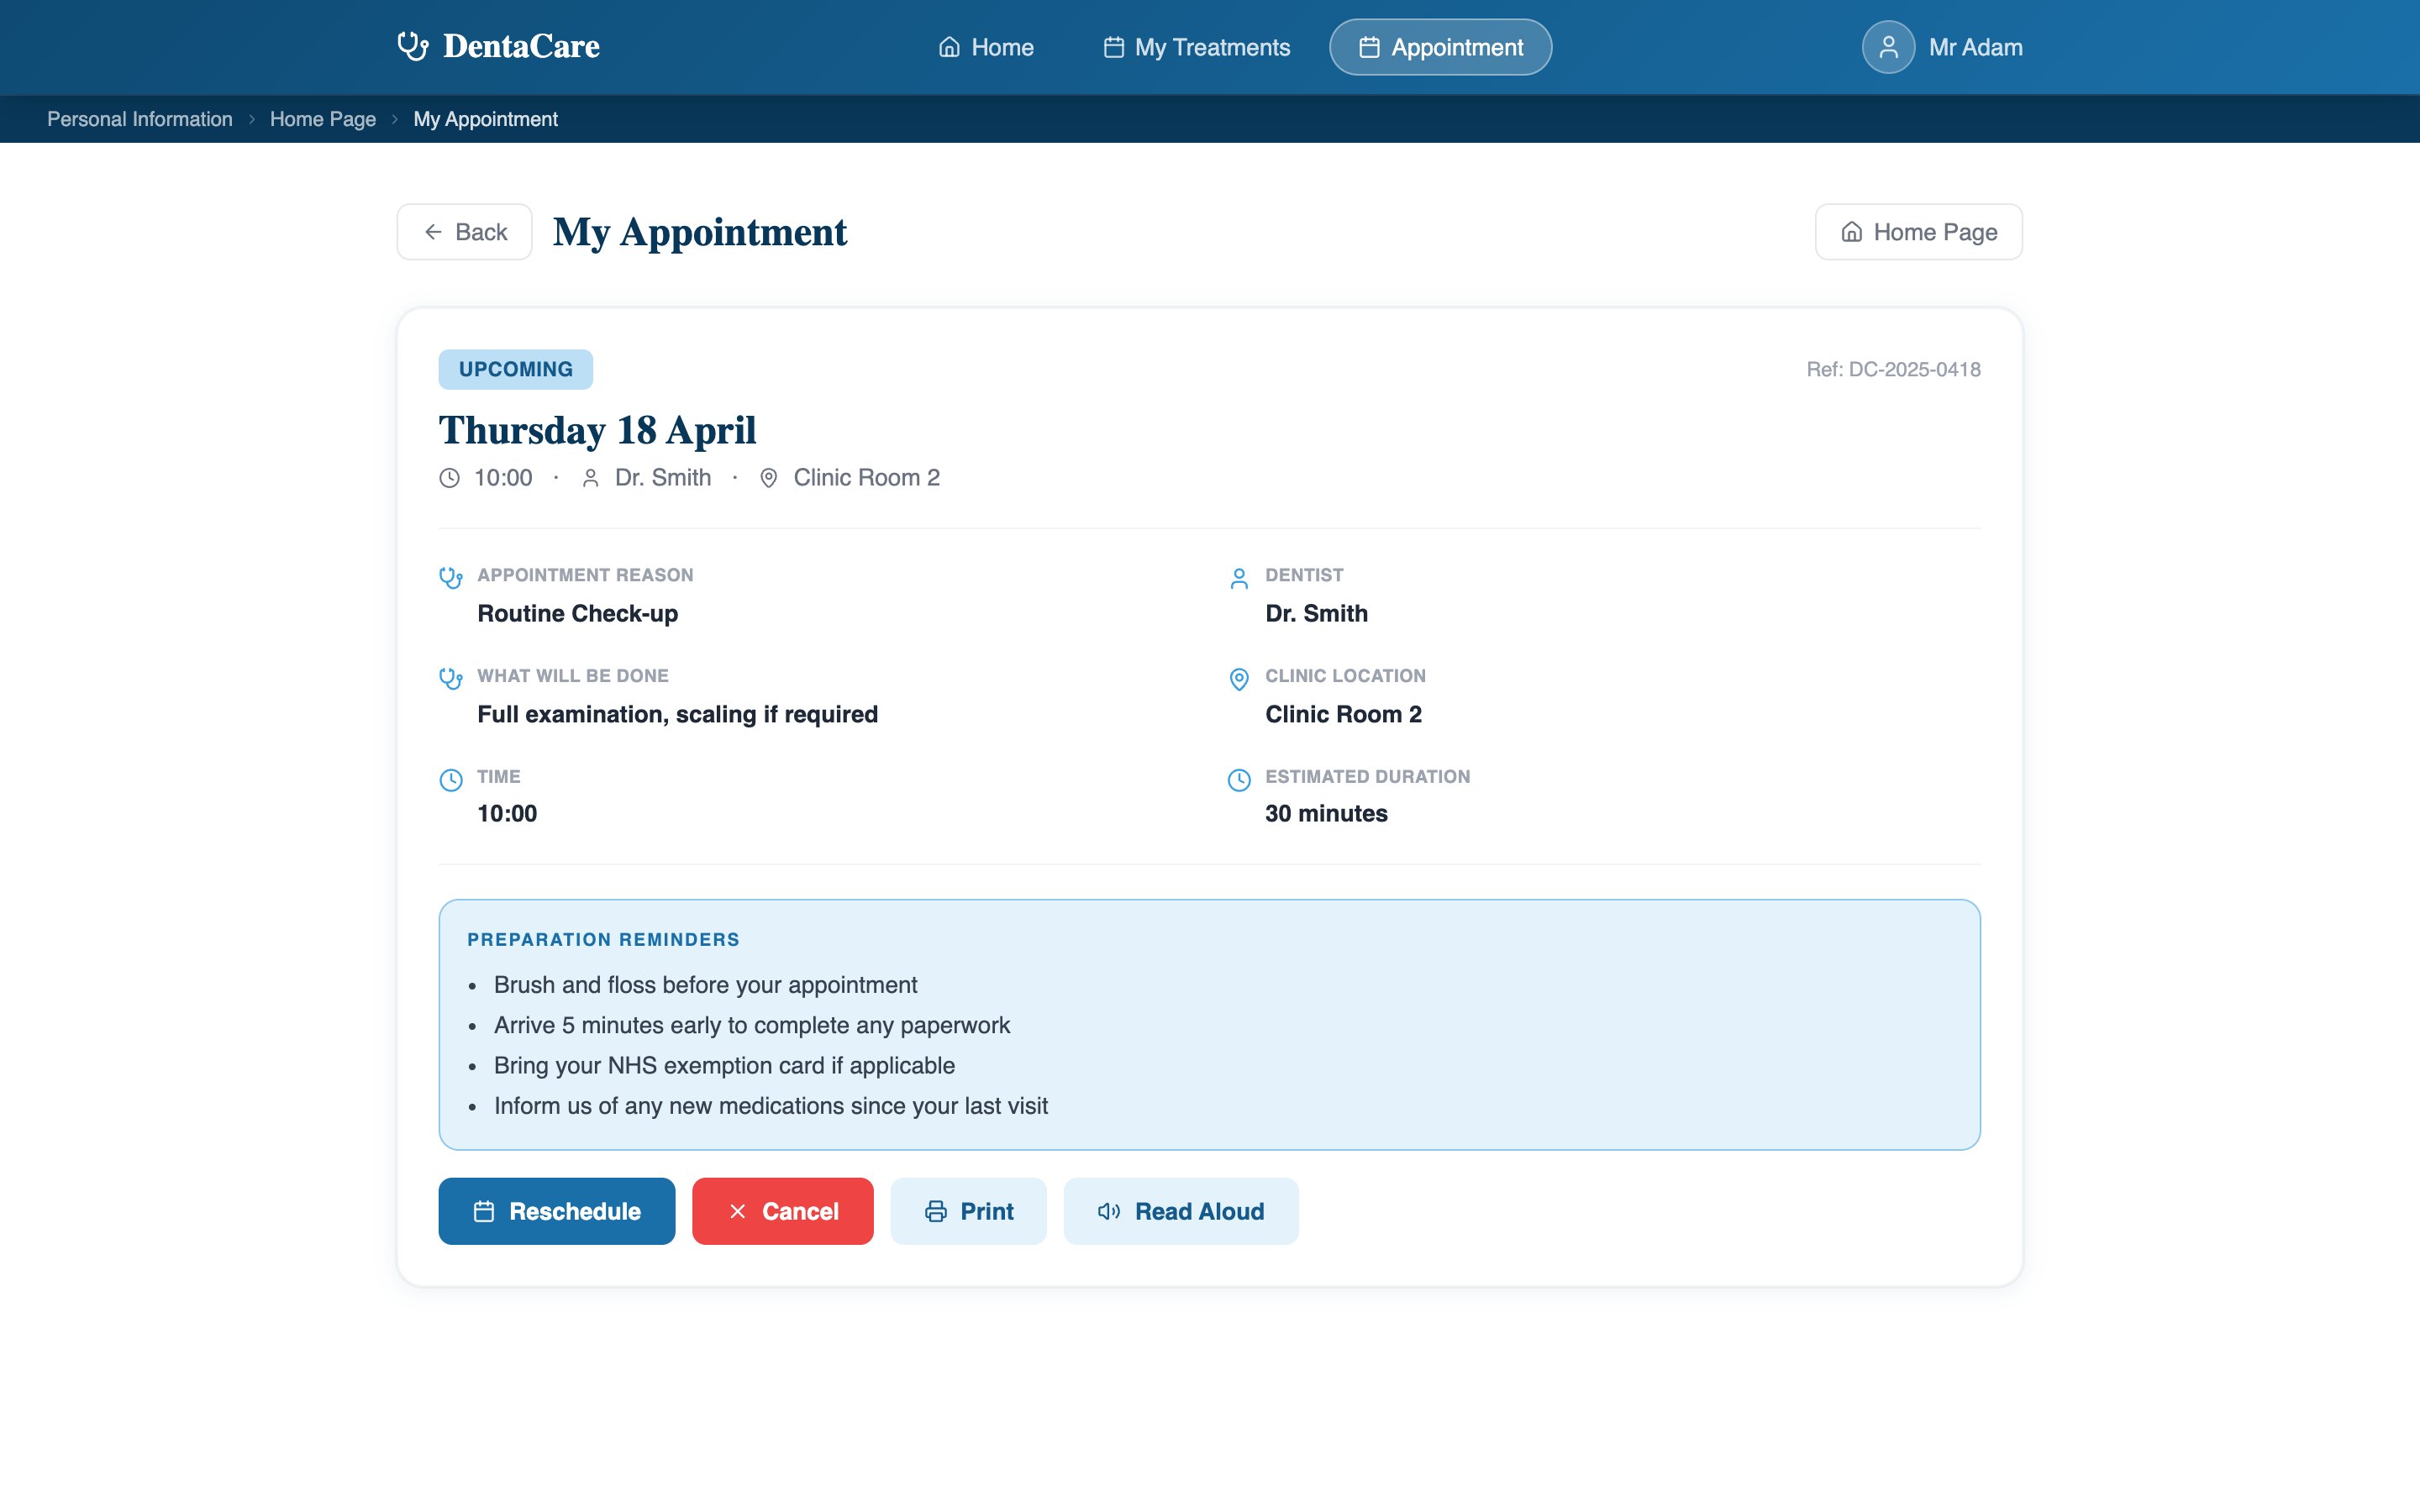Click the clock icon beside the Time label
The image size is (2420, 1512).
[x=451, y=780]
